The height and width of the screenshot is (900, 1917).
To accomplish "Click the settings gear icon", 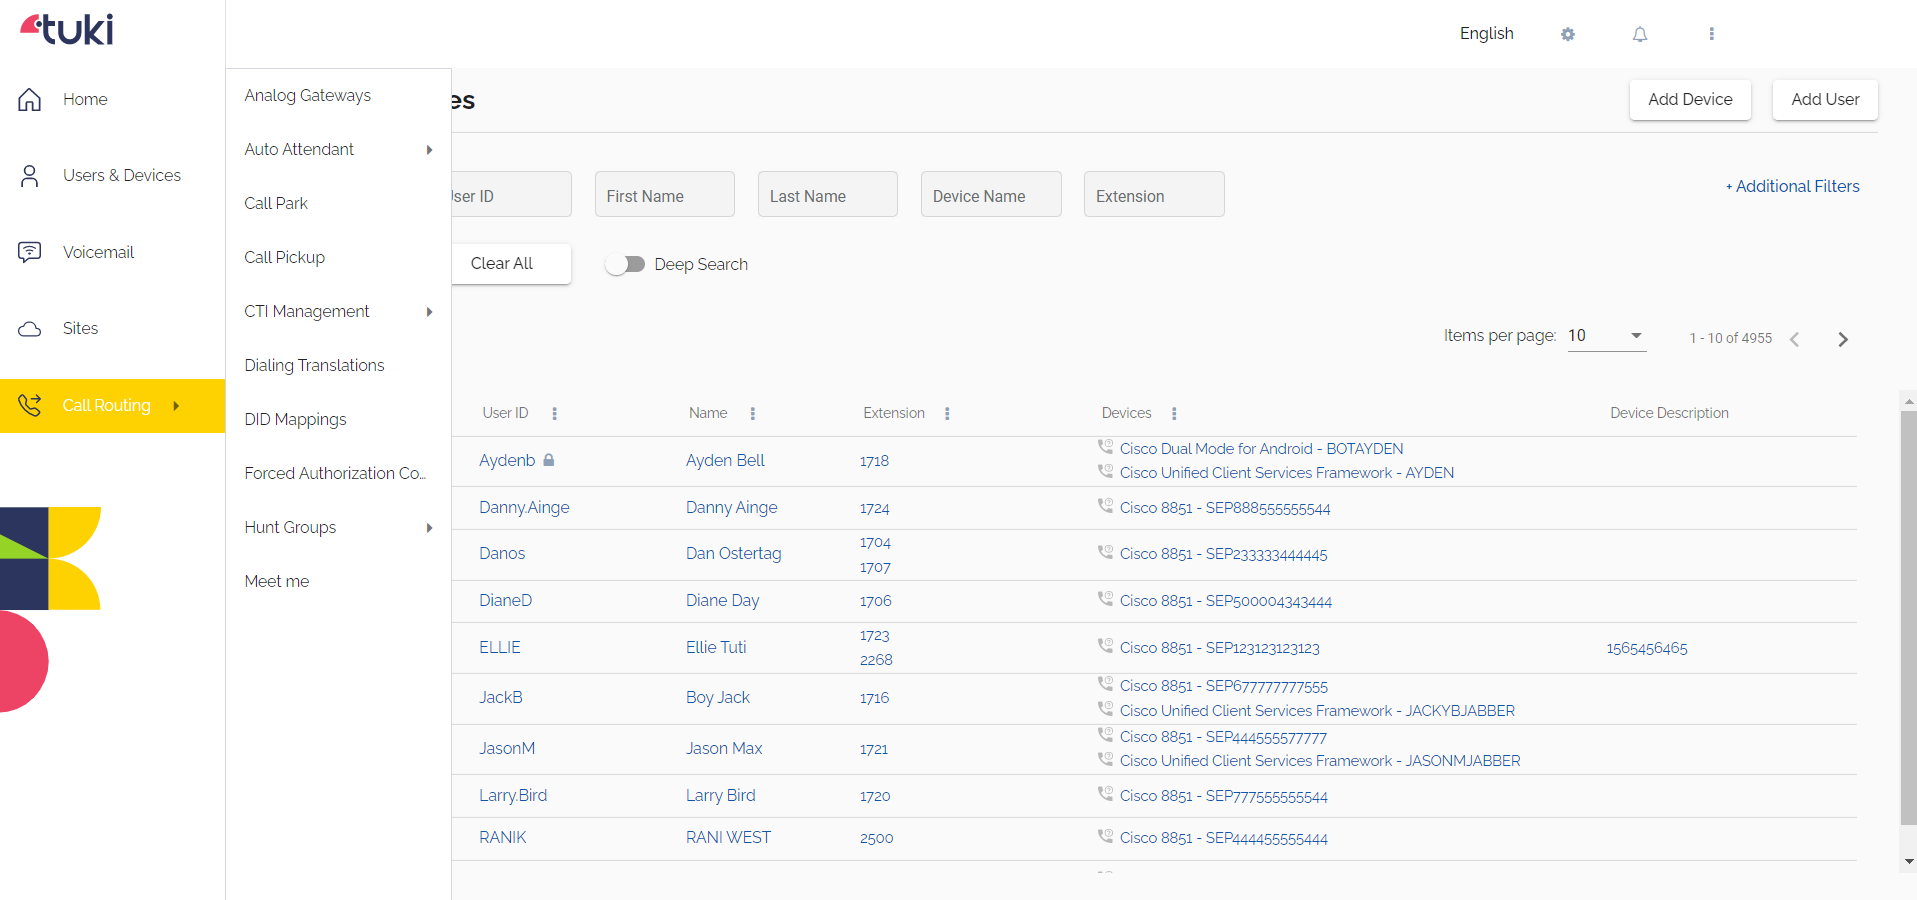I will pos(1567,34).
